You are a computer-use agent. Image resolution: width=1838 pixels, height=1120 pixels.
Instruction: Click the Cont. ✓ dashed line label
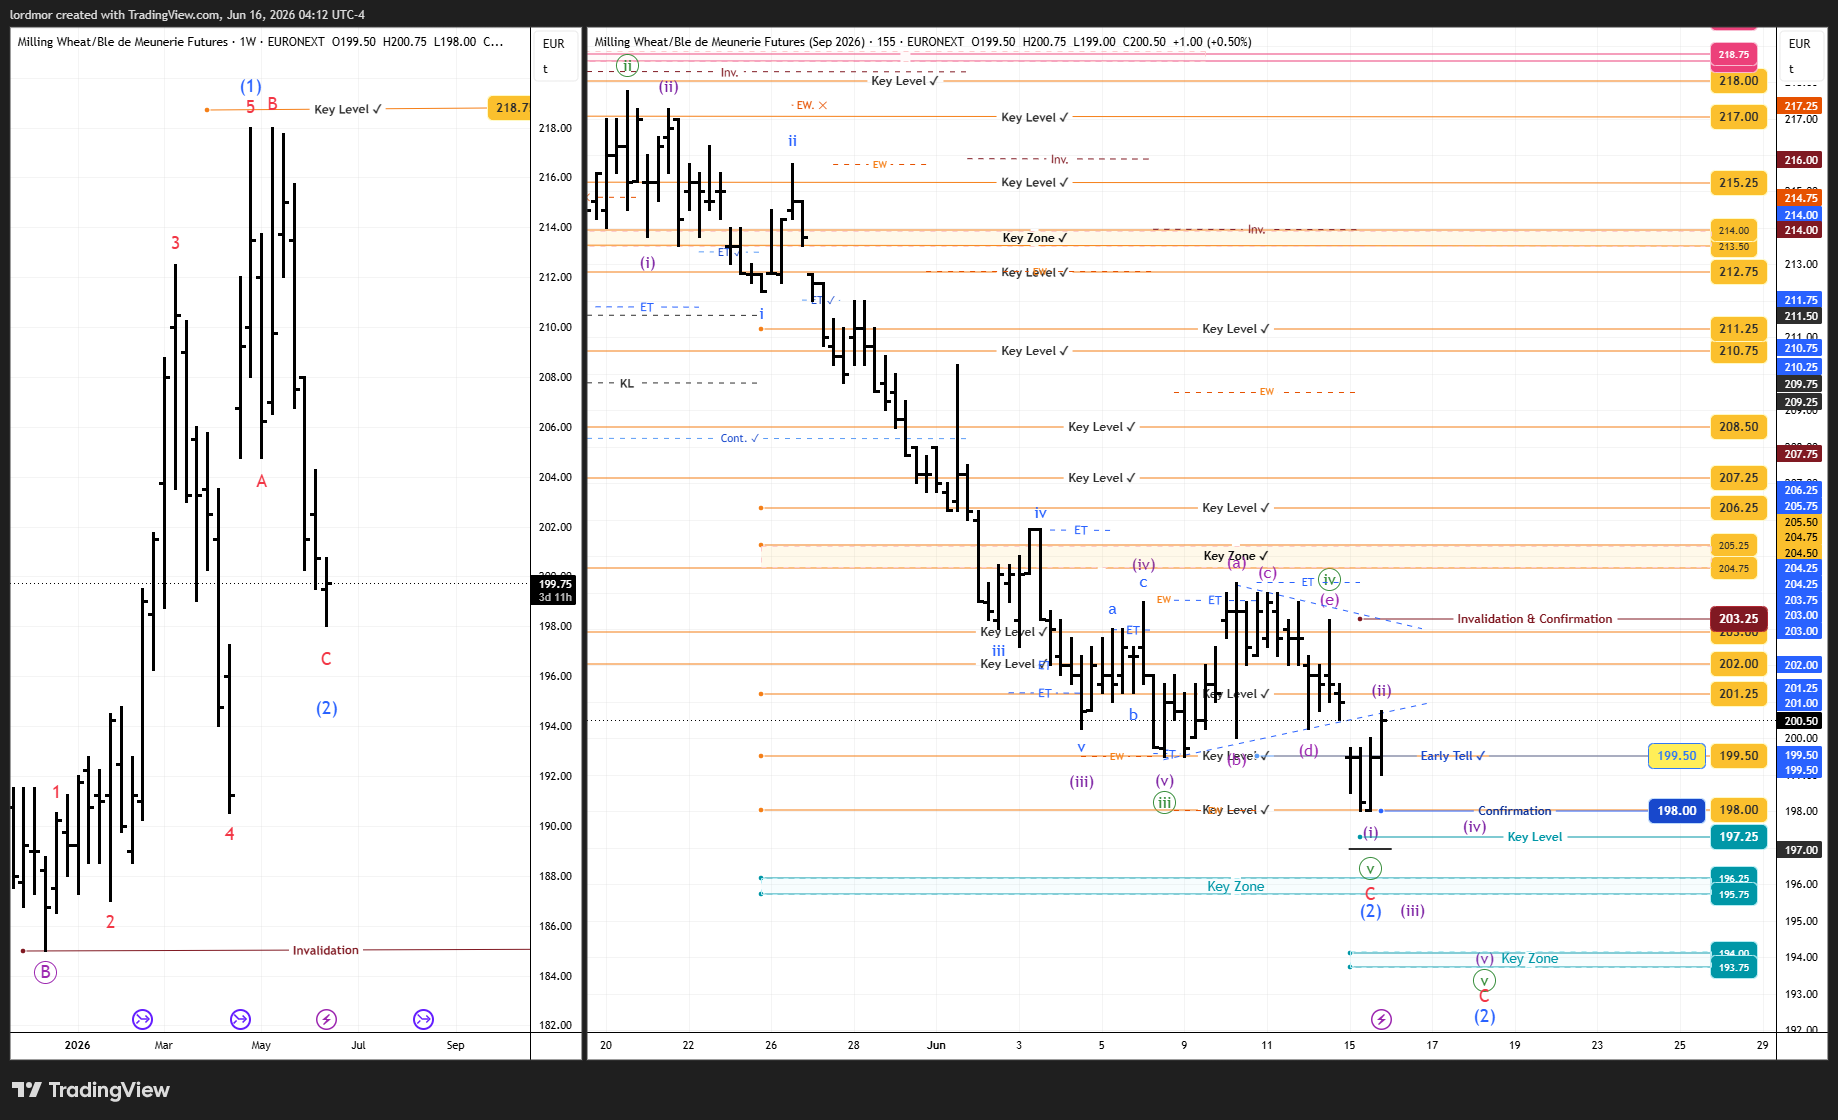coord(739,438)
